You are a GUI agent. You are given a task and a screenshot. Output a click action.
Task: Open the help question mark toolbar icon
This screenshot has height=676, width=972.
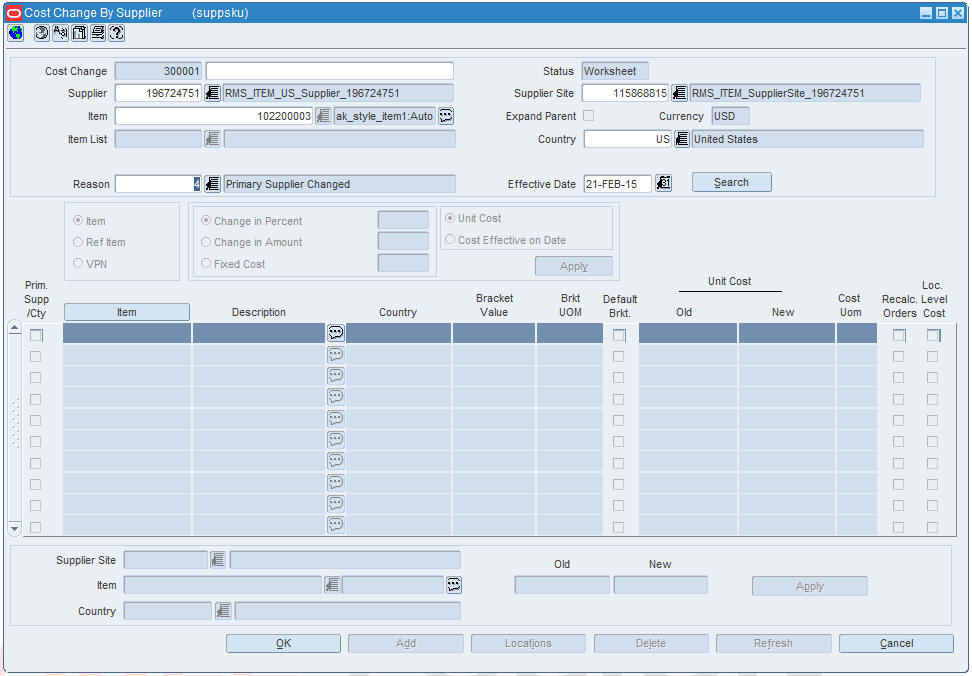coord(117,33)
